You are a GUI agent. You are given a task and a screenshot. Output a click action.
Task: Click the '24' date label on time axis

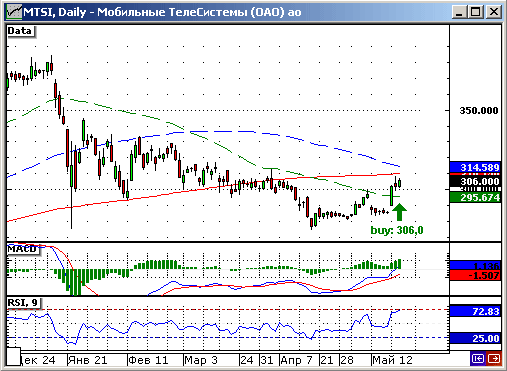[x=247, y=360]
